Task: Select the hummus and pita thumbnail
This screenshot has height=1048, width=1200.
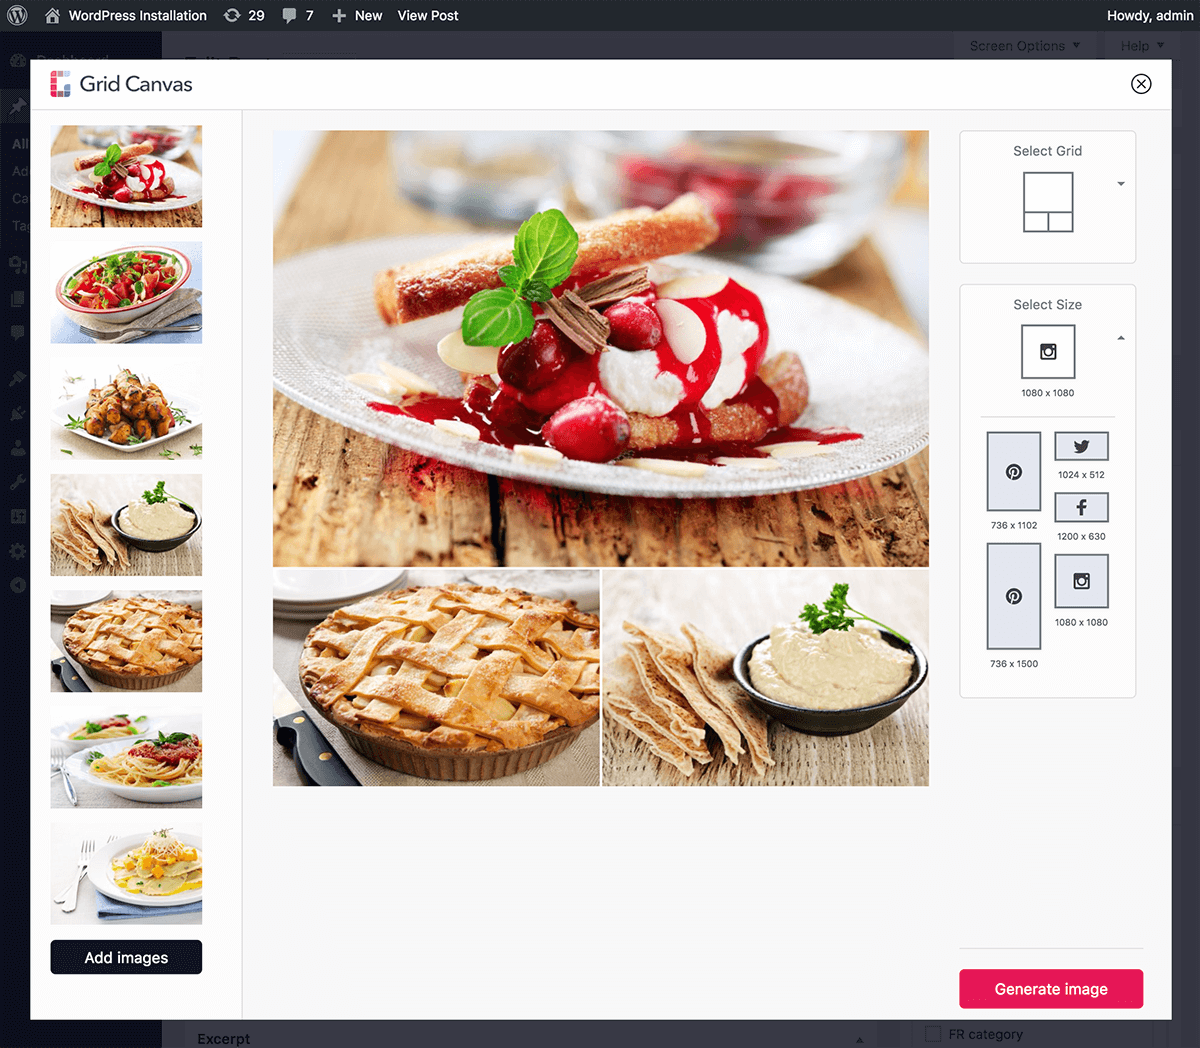Action: [x=126, y=525]
